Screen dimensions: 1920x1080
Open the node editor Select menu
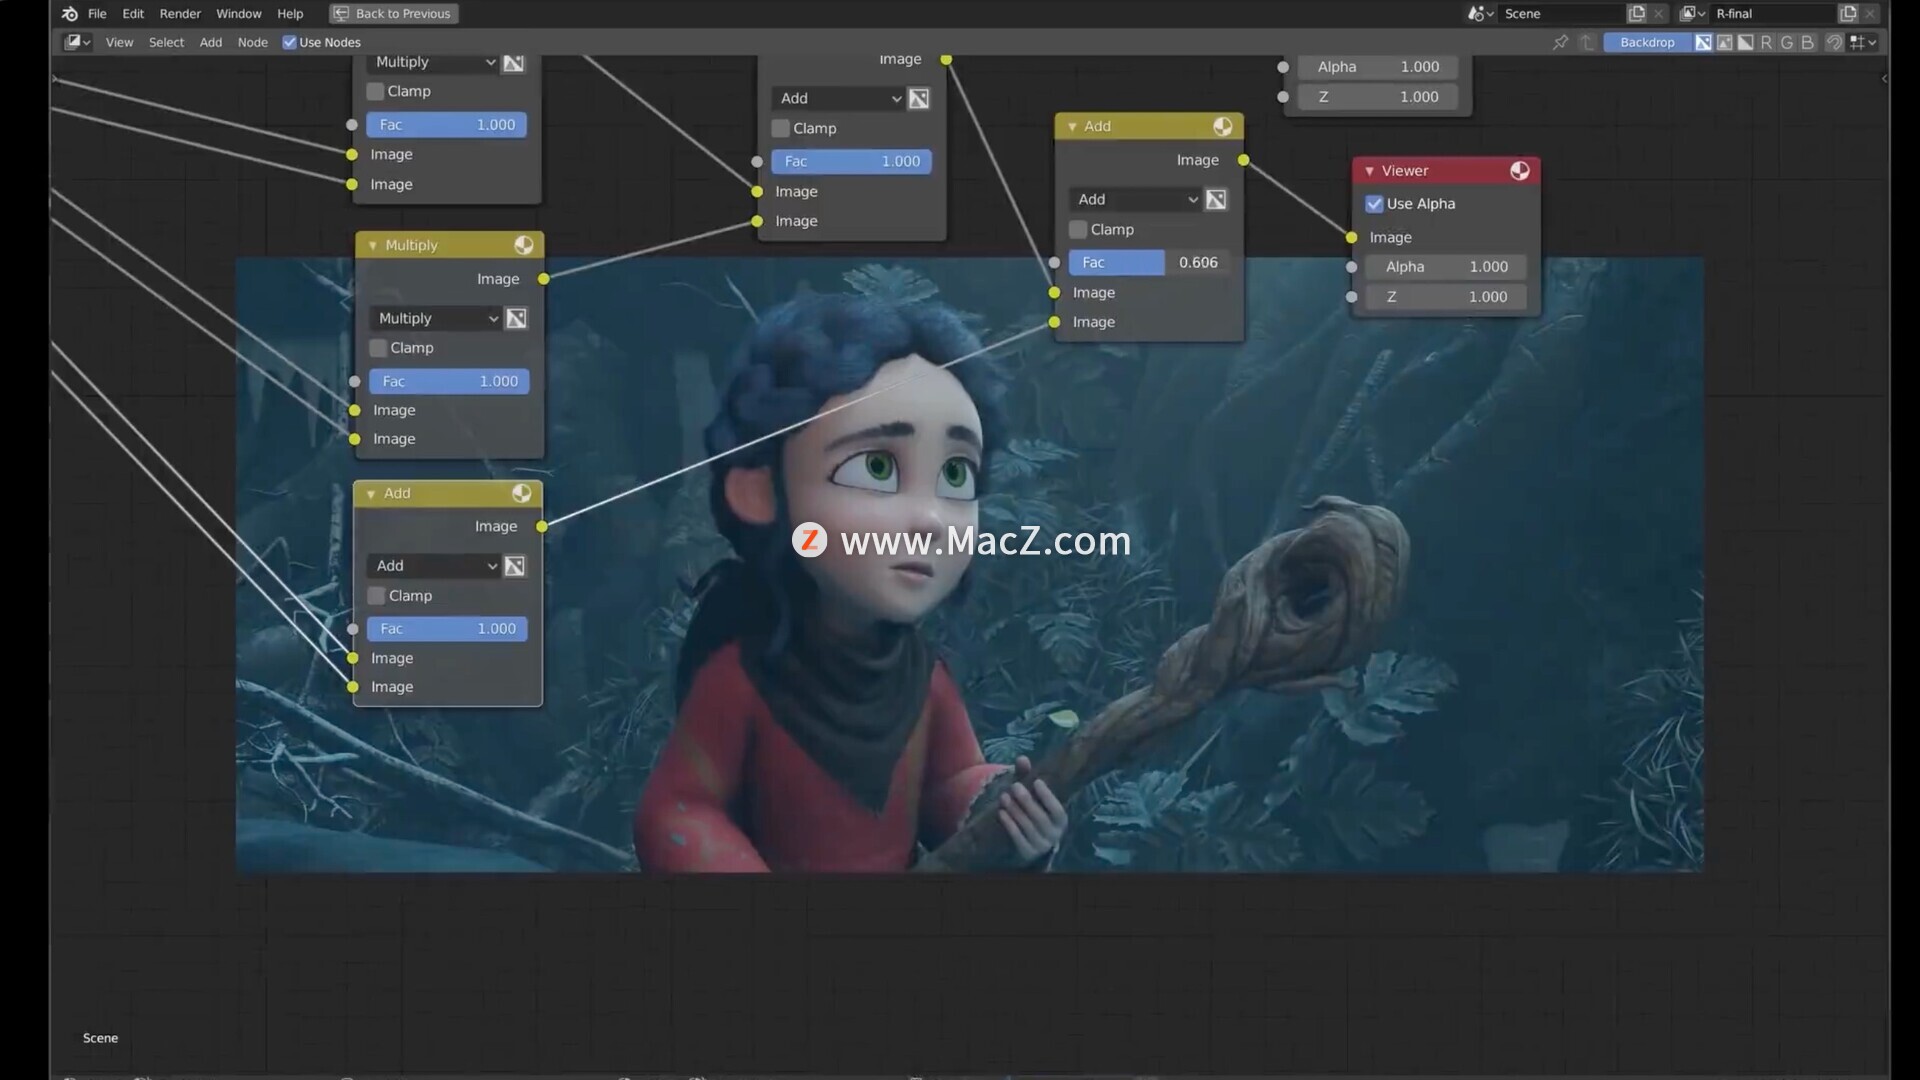[166, 42]
